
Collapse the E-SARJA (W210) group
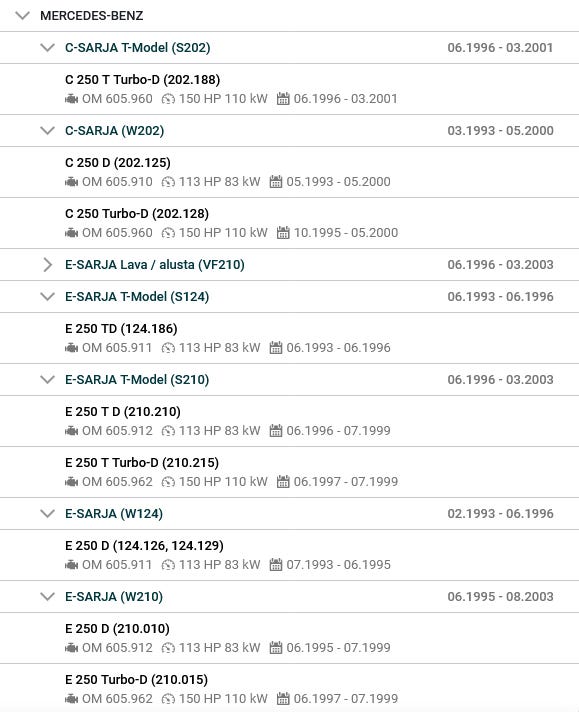coord(47,597)
